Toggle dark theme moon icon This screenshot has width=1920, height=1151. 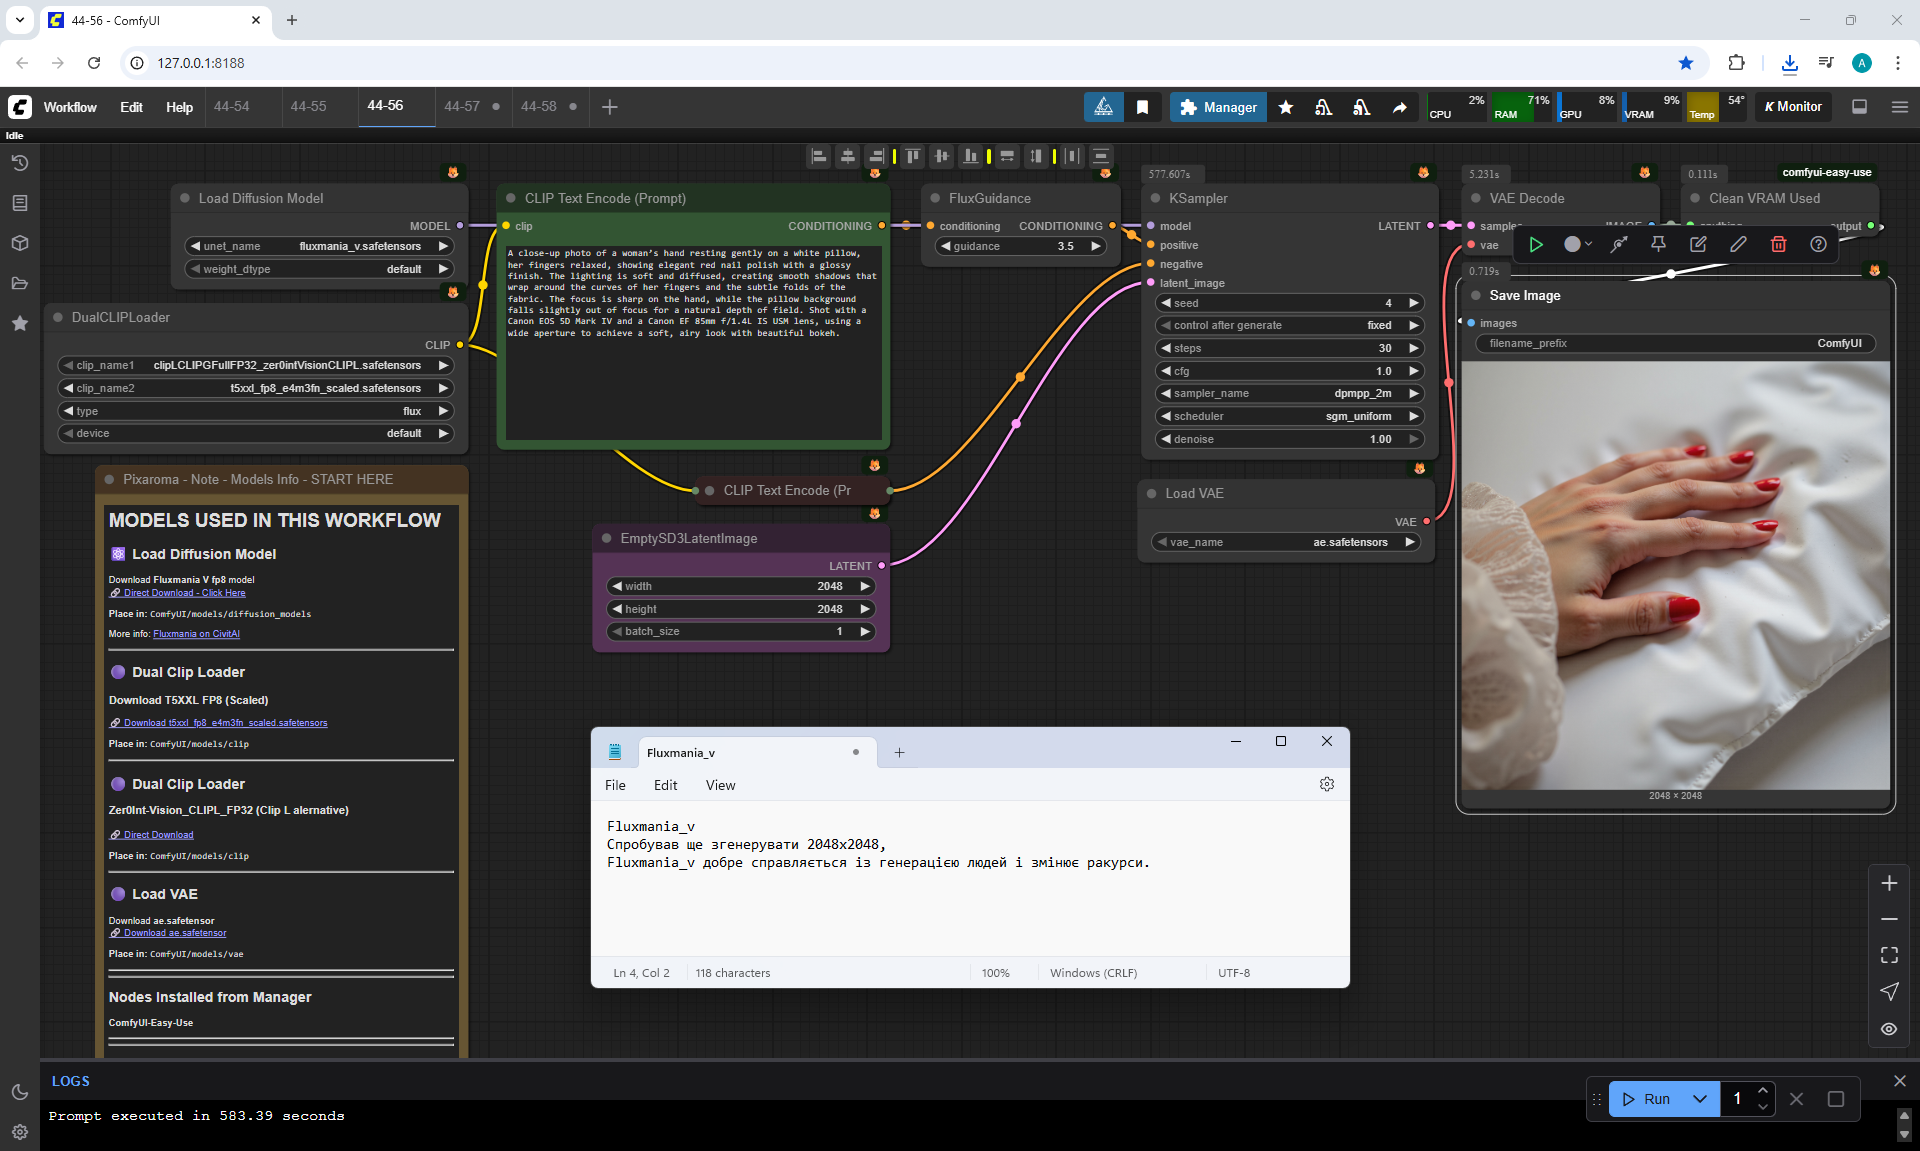pyautogui.click(x=19, y=1092)
